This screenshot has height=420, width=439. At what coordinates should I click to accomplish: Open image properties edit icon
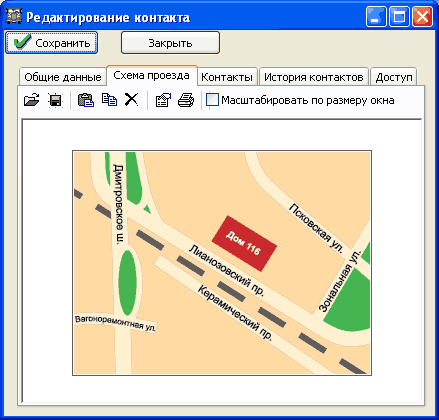163,100
